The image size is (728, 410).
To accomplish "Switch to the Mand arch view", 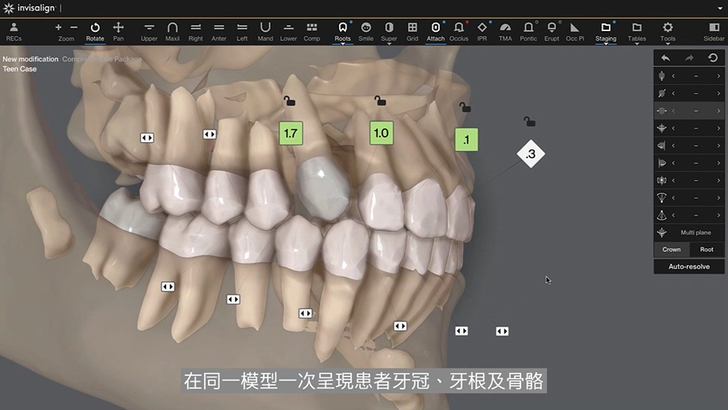I will click(265, 32).
